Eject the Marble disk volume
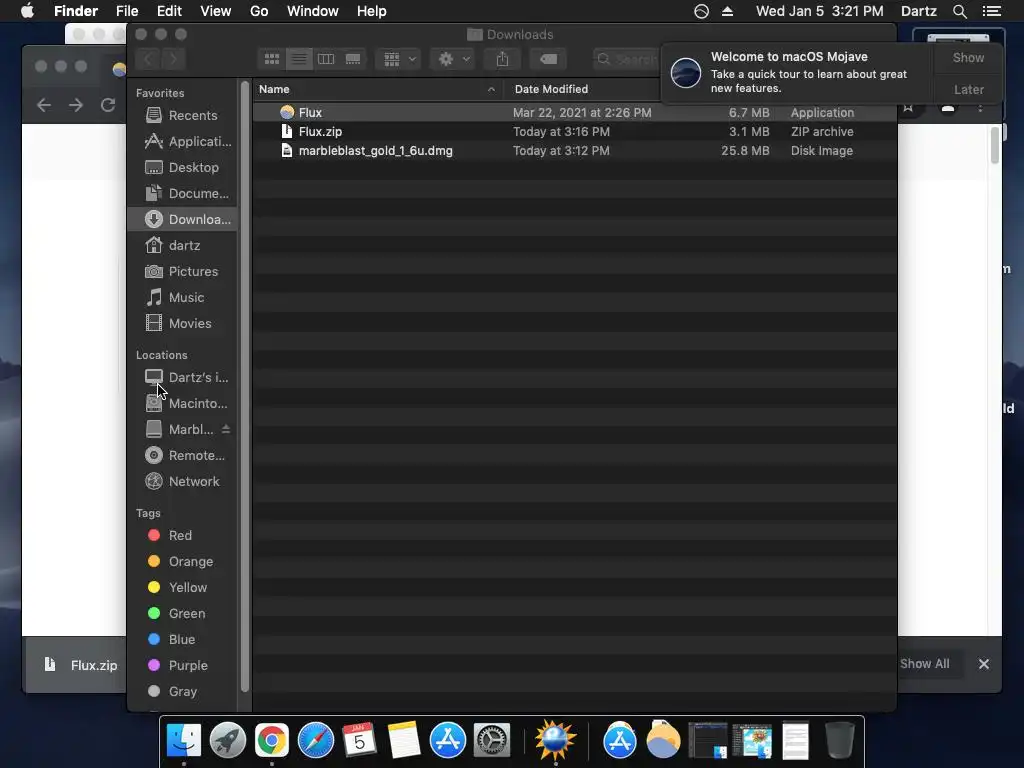This screenshot has height=768, width=1024. pos(226,429)
